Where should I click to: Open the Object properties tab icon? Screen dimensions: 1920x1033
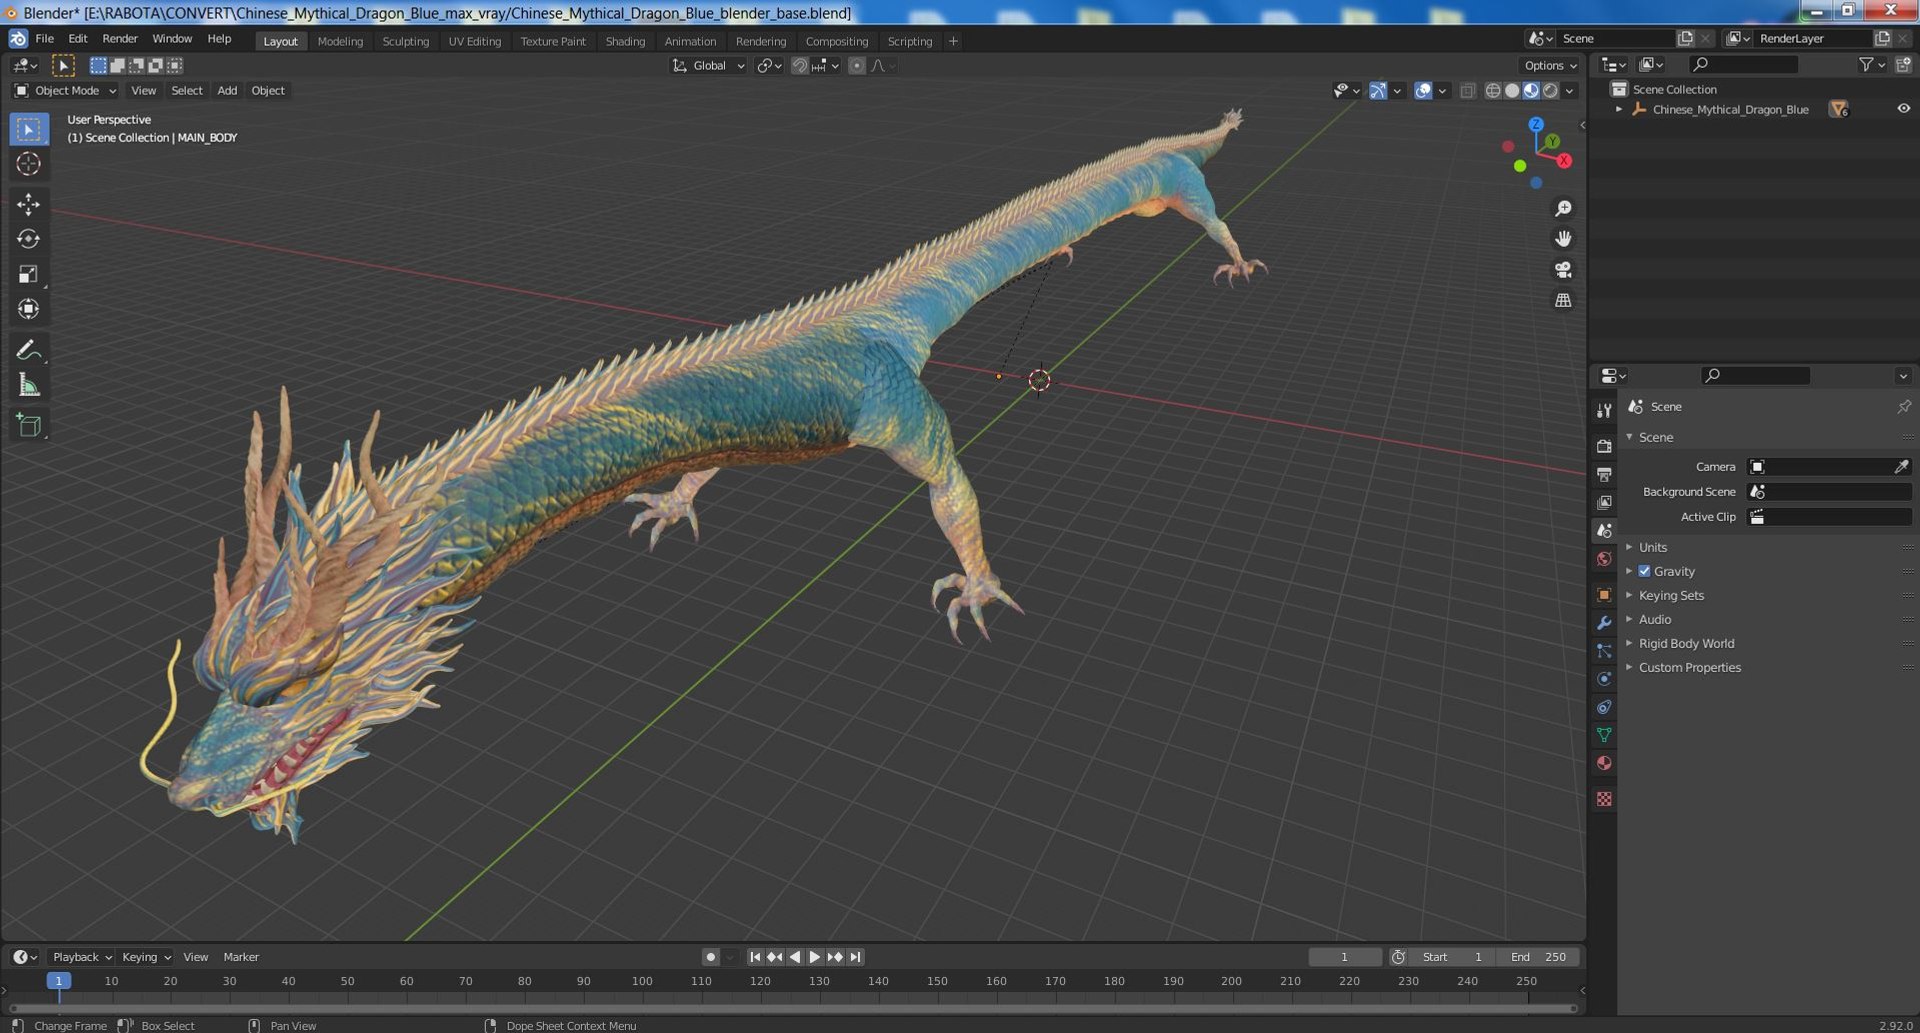(x=1604, y=595)
